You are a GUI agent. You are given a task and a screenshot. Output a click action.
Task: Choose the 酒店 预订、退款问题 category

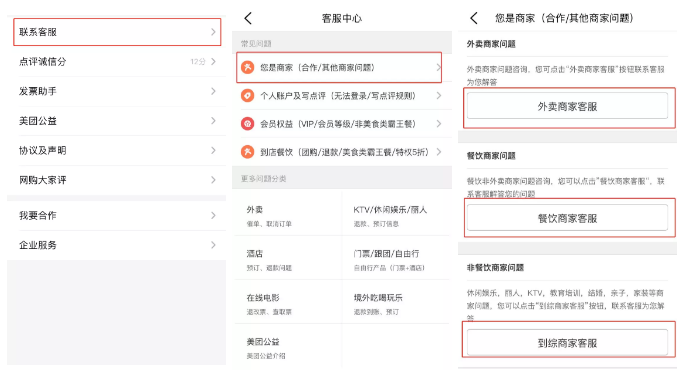tap(288, 260)
